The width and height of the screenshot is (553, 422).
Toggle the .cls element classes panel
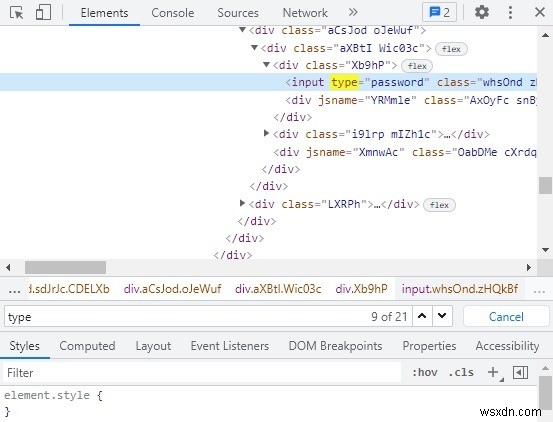[461, 372]
